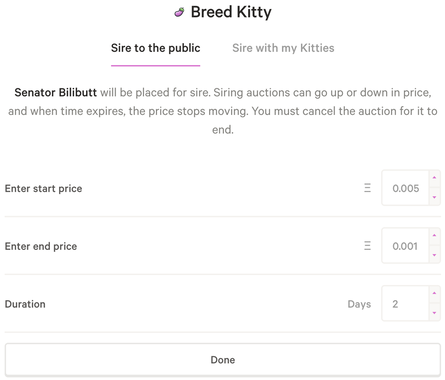
Task: Increase start price with up arrow
Action: tap(434, 178)
